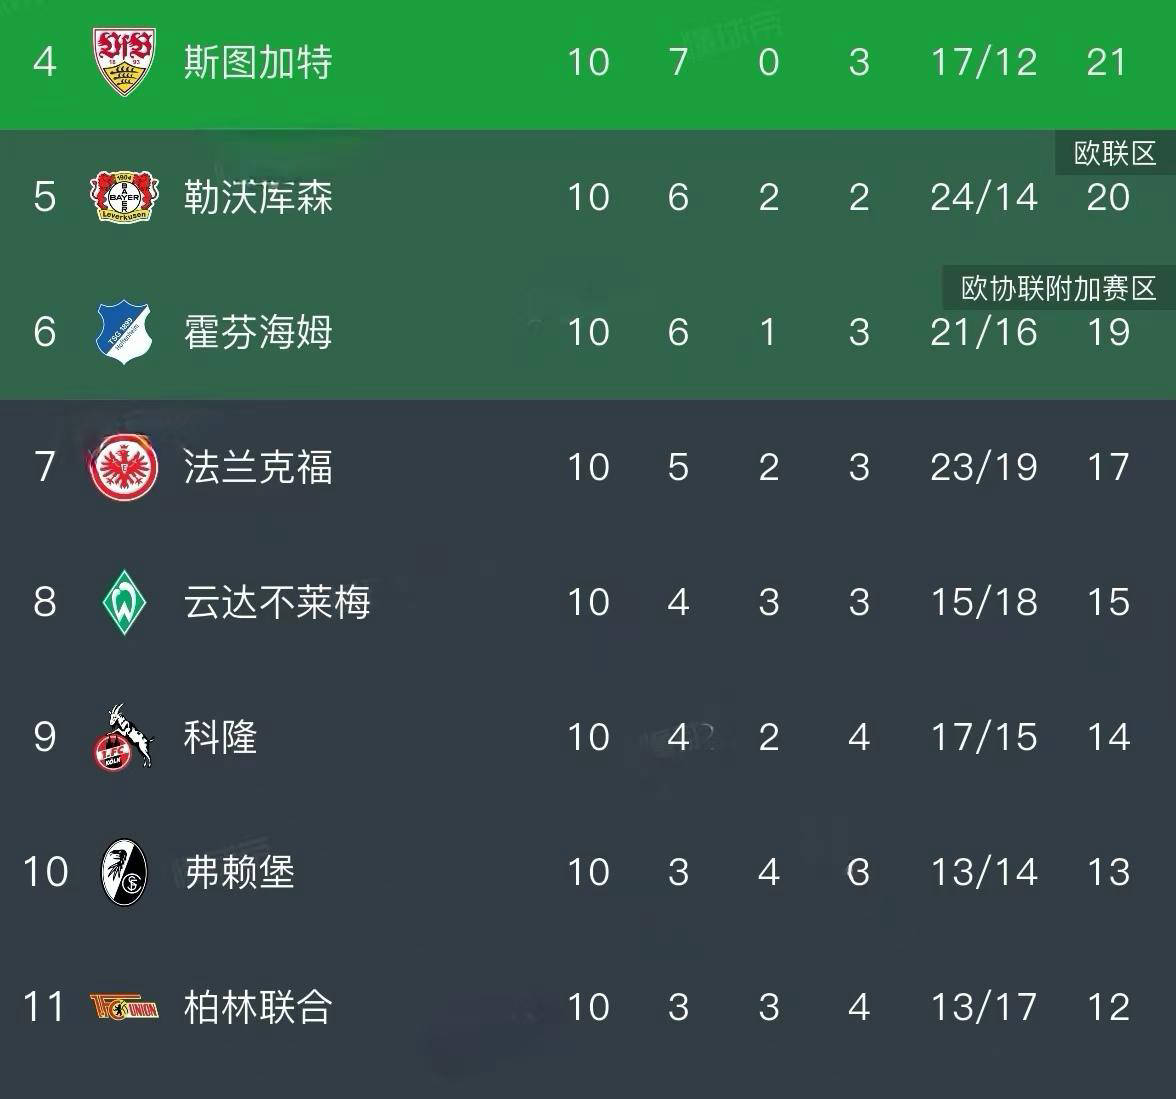Select the Eintracht Frankfurt eagle logo
The height and width of the screenshot is (1099, 1176).
(x=124, y=466)
